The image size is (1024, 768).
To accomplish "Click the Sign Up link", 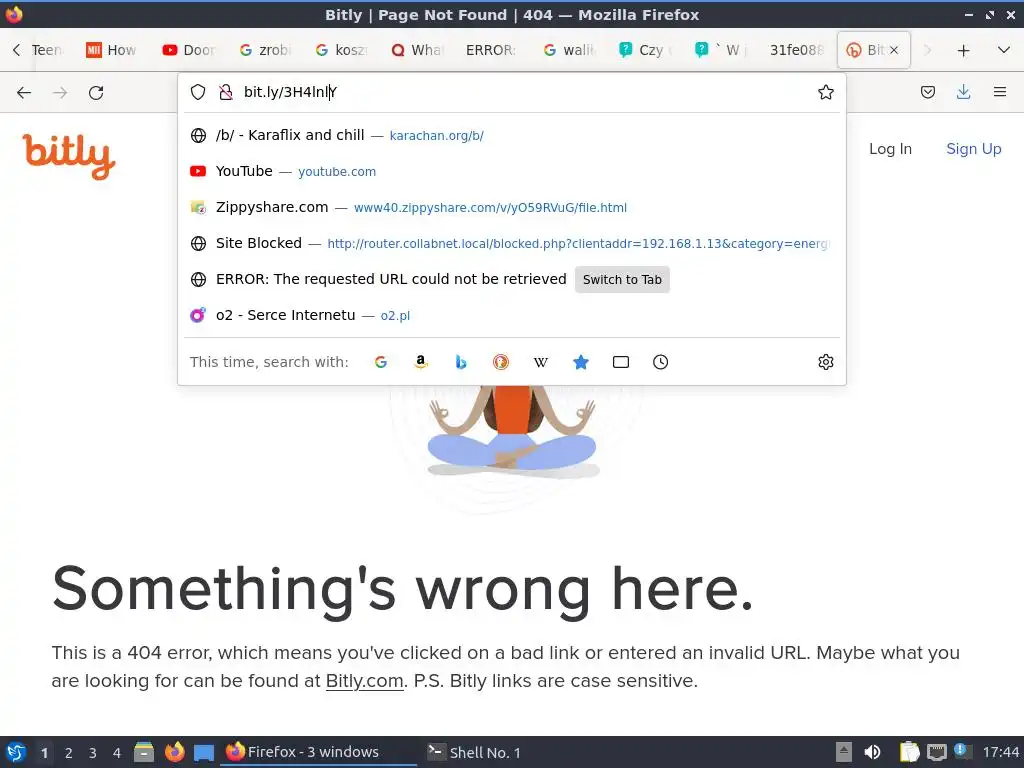I will click(974, 149).
